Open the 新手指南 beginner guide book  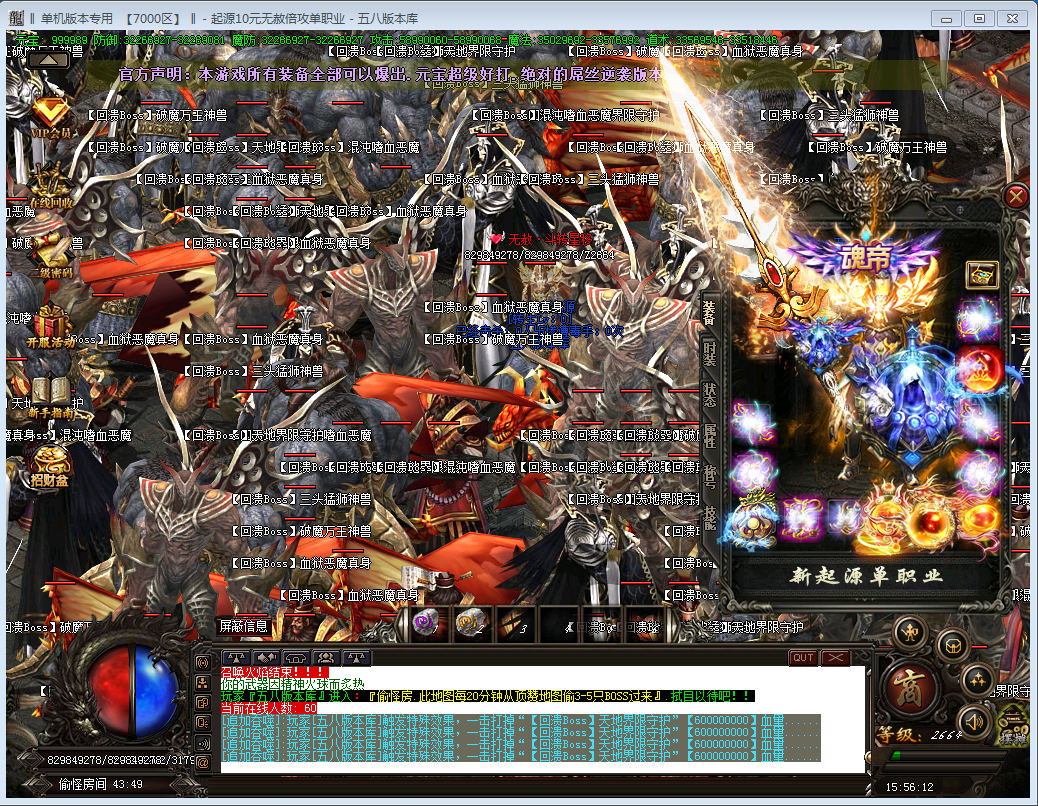point(50,397)
